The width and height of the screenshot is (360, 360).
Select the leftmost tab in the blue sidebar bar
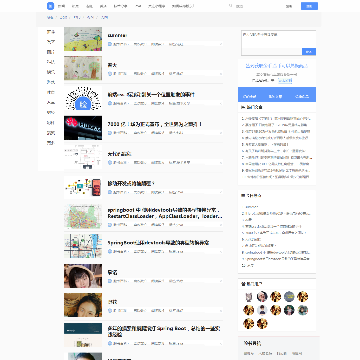tap(250, 96)
